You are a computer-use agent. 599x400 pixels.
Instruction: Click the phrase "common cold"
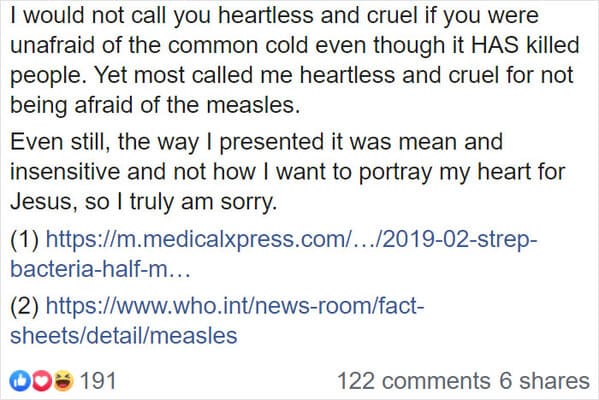(237, 45)
